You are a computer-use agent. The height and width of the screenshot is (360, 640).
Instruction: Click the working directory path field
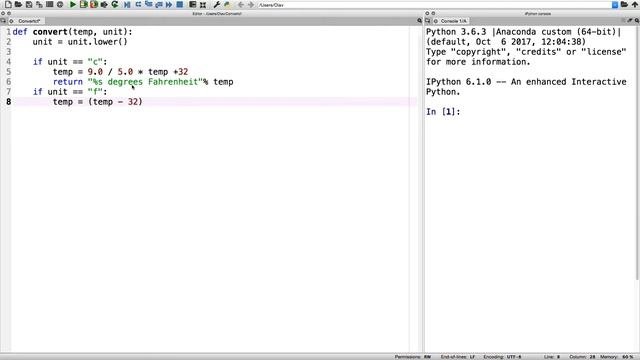coord(434,5)
